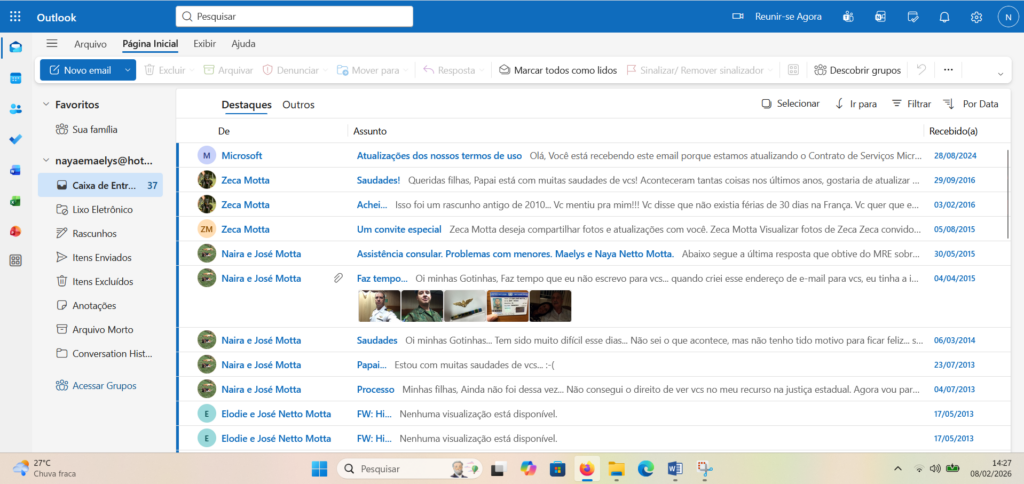Open first photo thumbnail in Faz tempo email
1024x484 pixels.
point(378,306)
